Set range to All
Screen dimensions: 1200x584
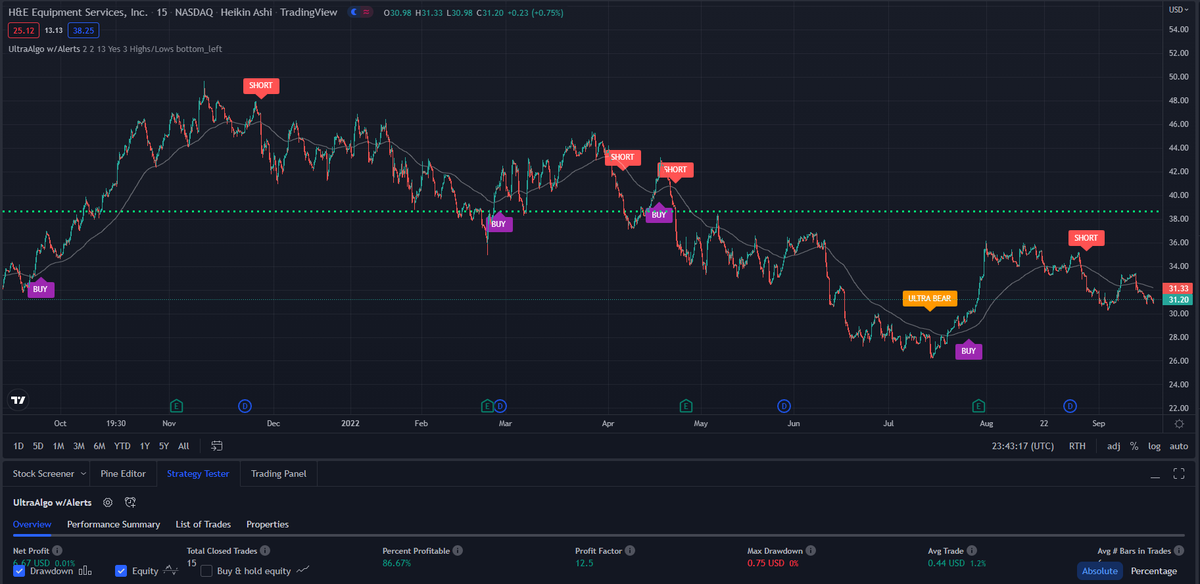[183, 446]
